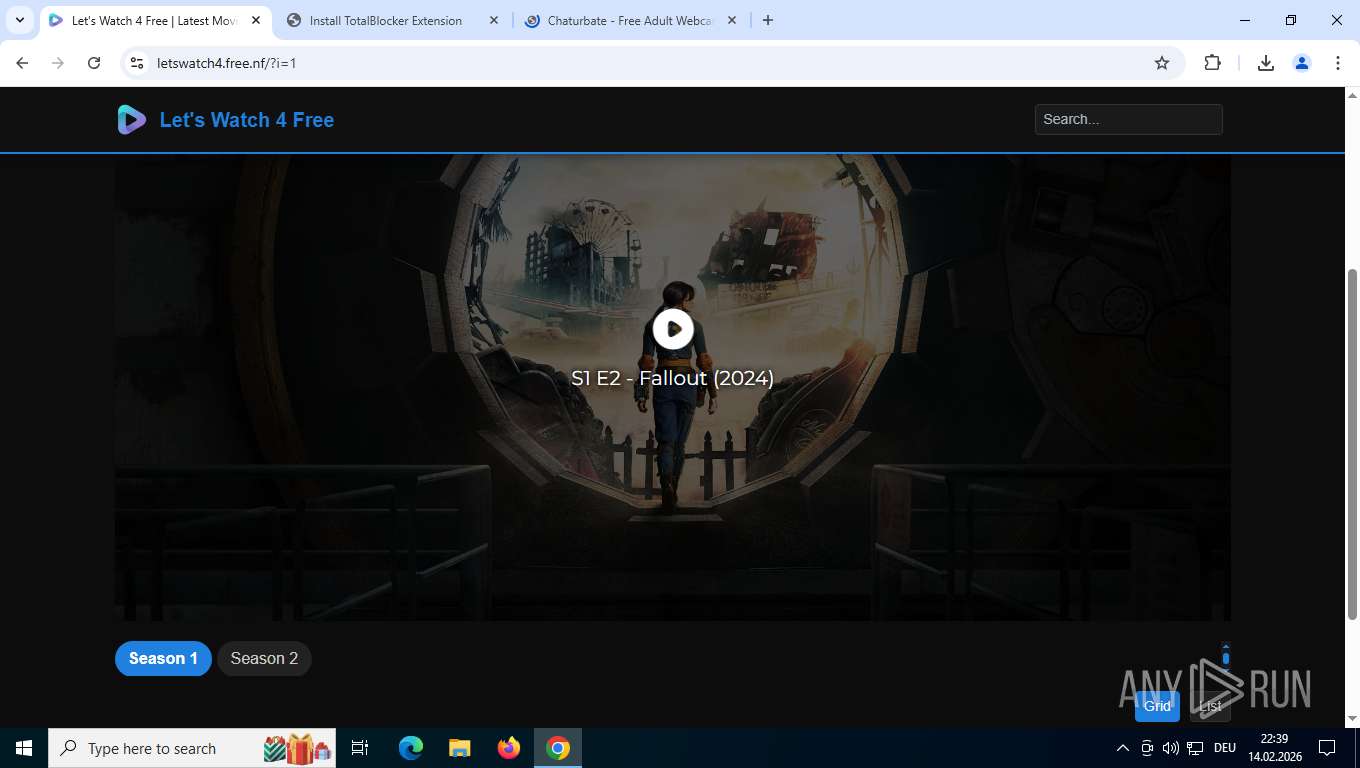Click the S1 E2 - Fallout (2024) title
This screenshot has height=768, width=1360.
pyautogui.click(x=672, y=378)
